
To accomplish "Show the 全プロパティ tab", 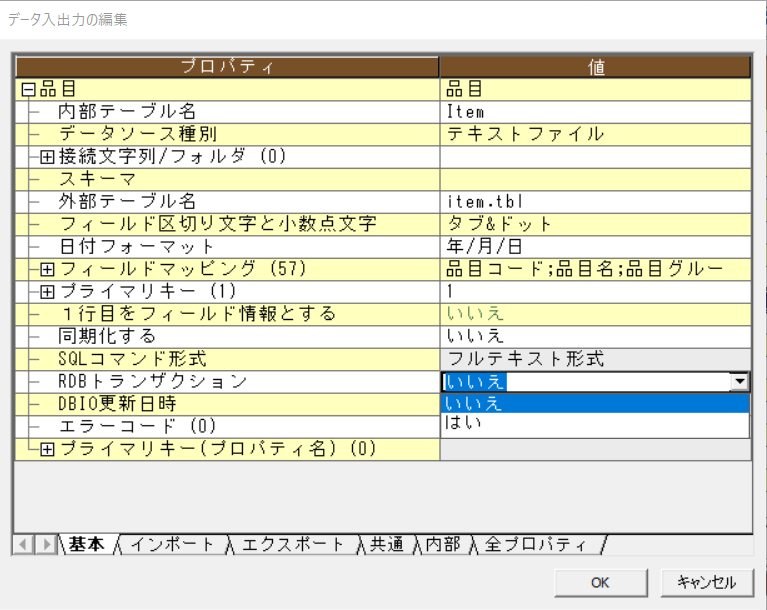I will (537, 544).
